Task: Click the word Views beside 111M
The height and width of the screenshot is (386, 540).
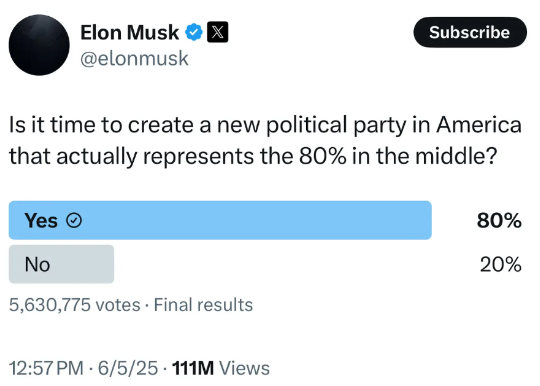Action: [x=245, y=368]
